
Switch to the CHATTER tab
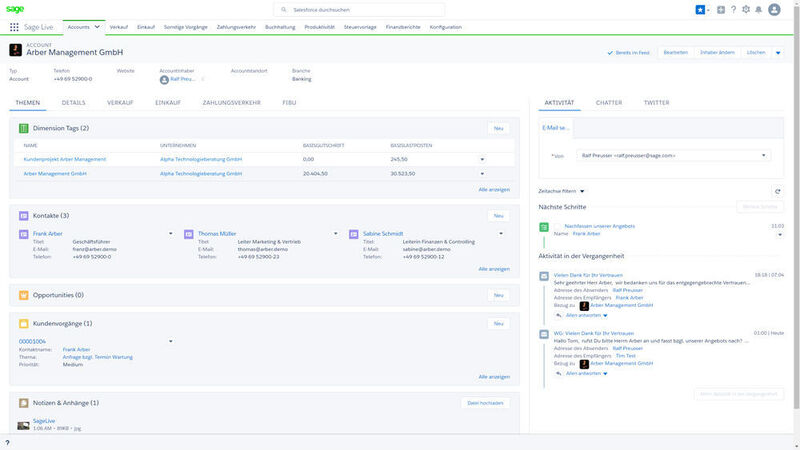point(609,103)
